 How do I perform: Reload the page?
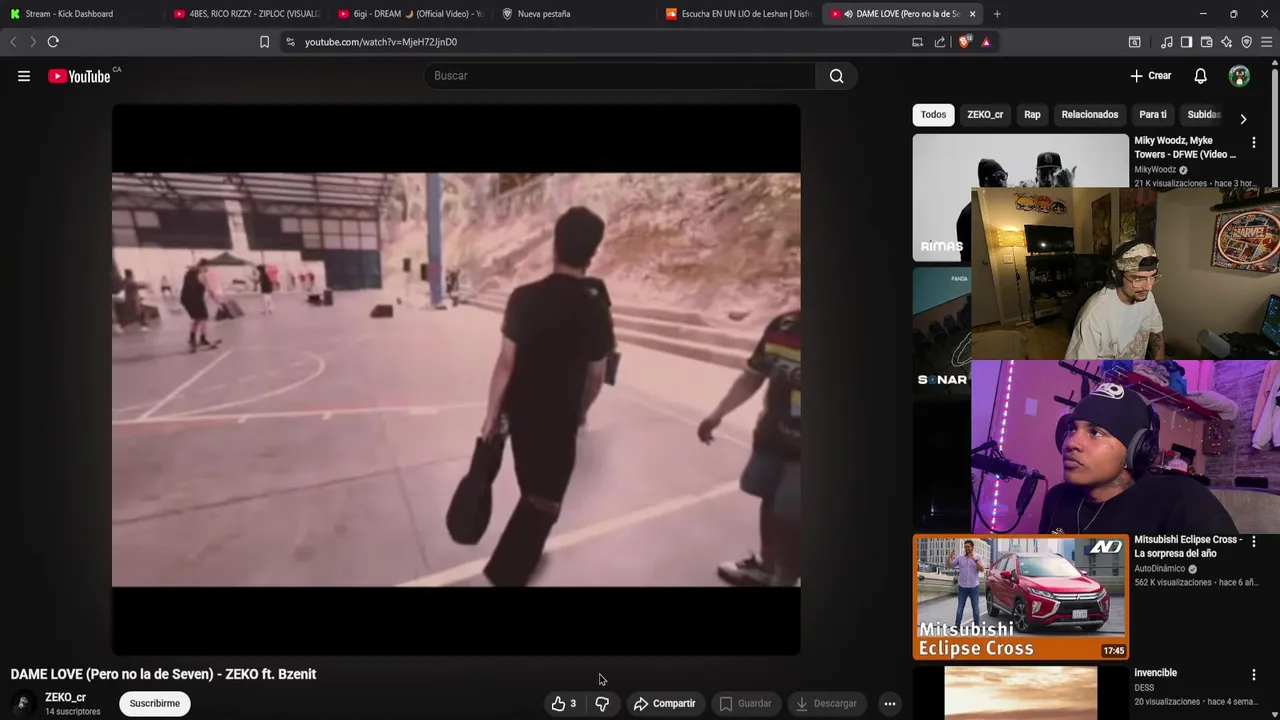53,42
